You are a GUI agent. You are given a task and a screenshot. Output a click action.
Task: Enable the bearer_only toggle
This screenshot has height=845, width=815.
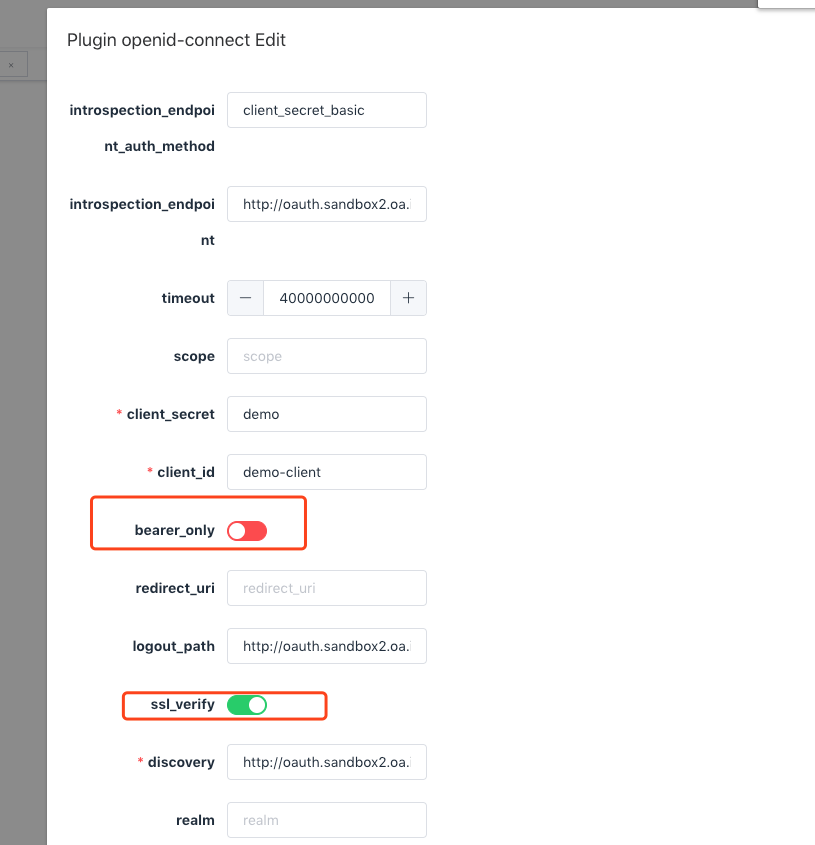click(x=246, y=530)
